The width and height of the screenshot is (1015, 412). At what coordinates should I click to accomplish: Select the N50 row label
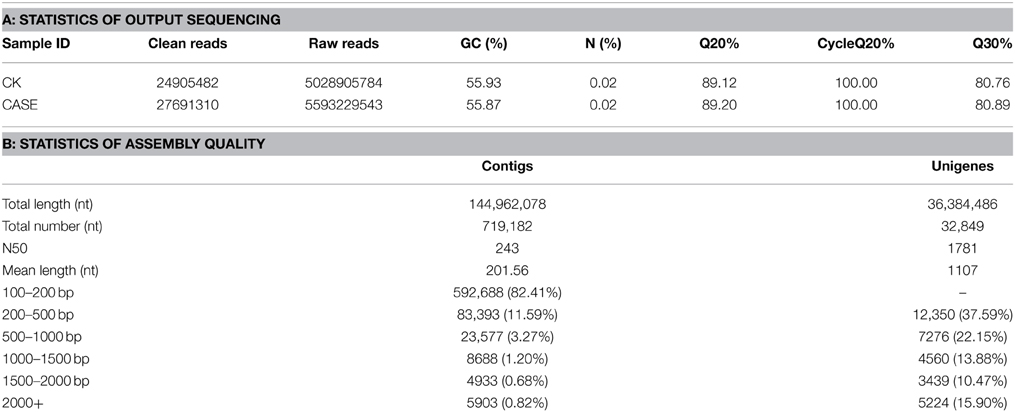(x=14, y=249)
